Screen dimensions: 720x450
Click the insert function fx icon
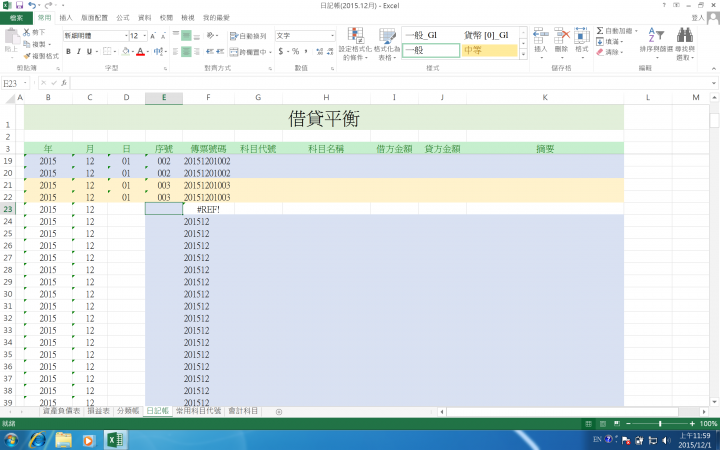(x=64, y=83)
